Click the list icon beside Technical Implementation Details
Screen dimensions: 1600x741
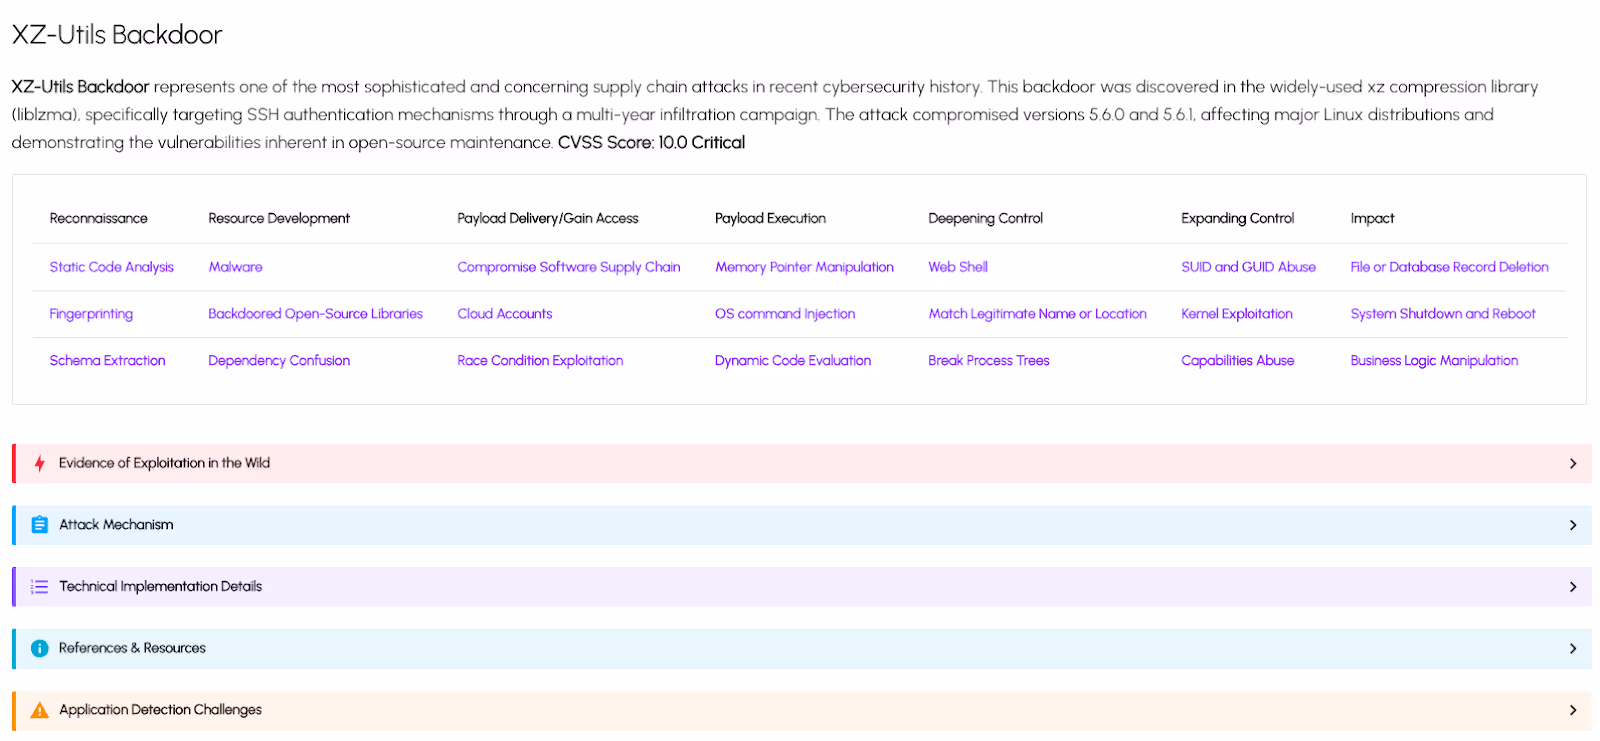(40, 587)
